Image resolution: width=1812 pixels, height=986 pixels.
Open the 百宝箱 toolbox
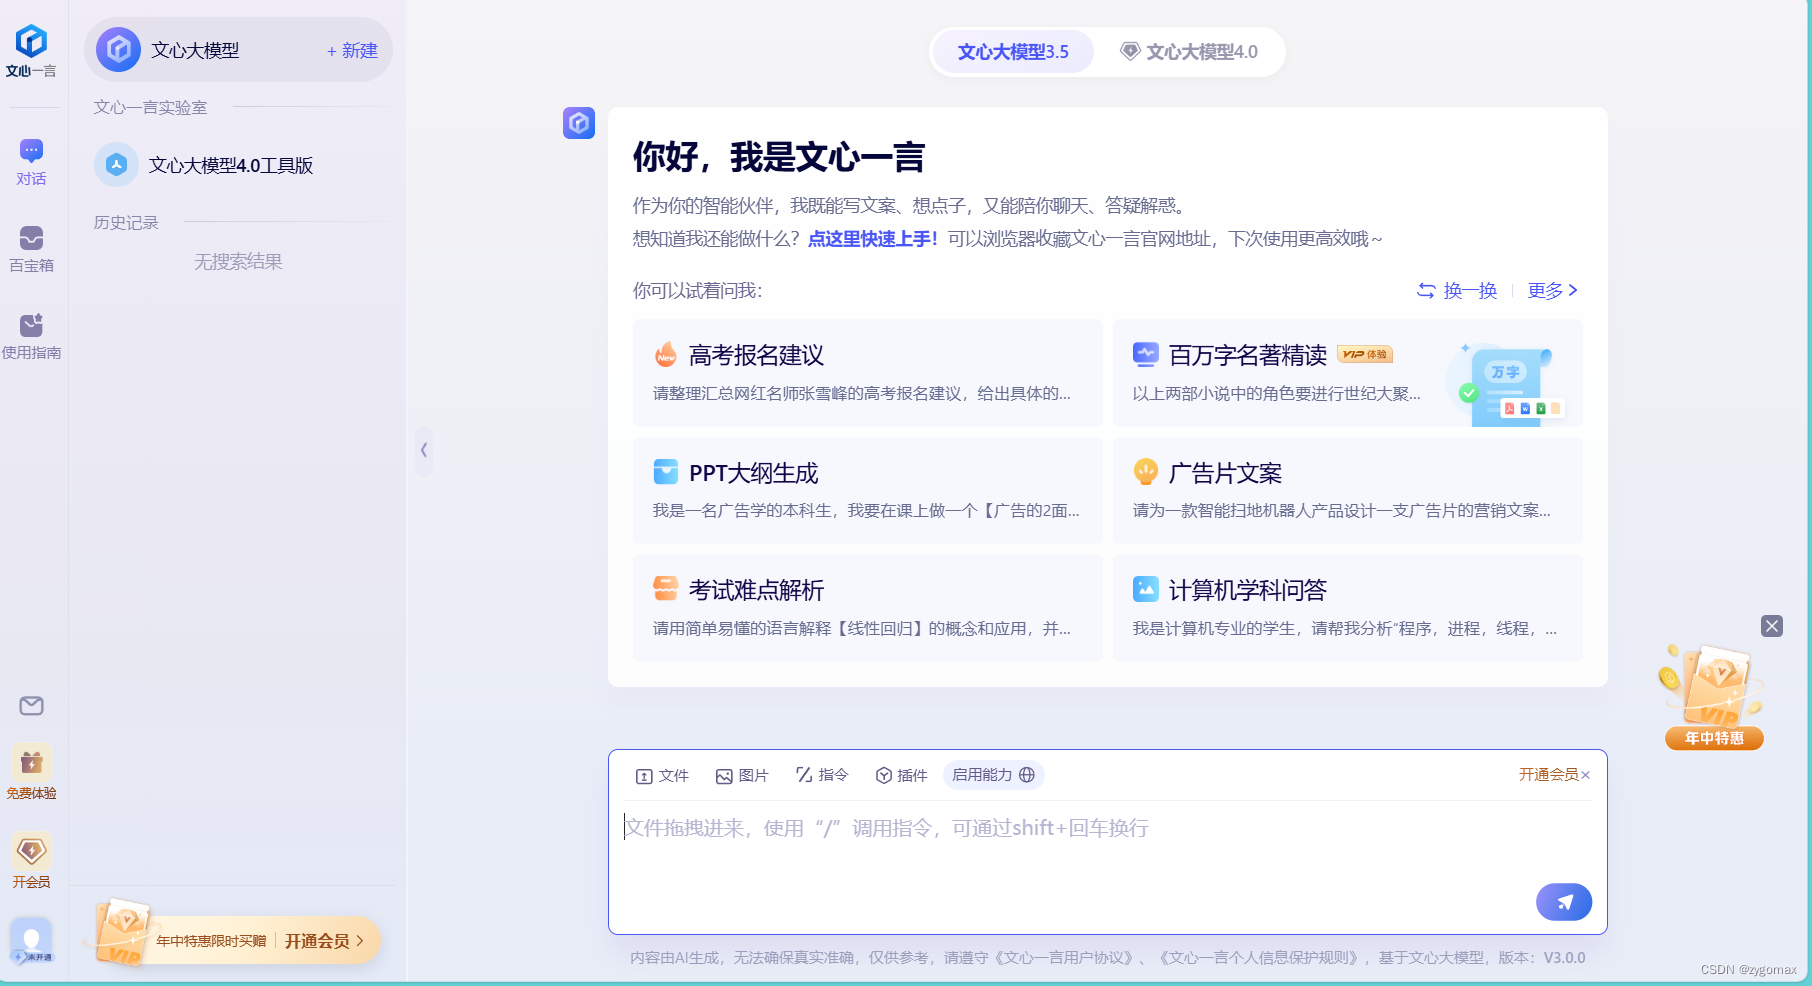coord(31,249)
